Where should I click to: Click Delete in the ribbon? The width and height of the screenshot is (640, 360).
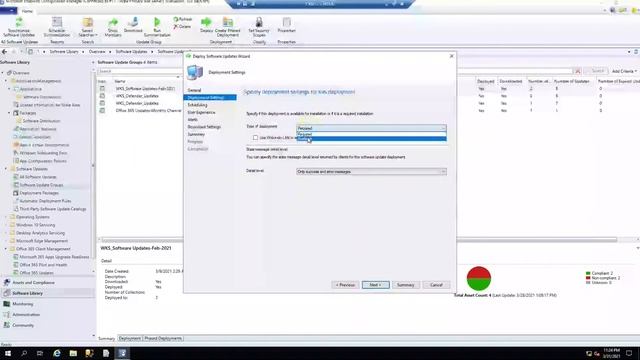182,27
